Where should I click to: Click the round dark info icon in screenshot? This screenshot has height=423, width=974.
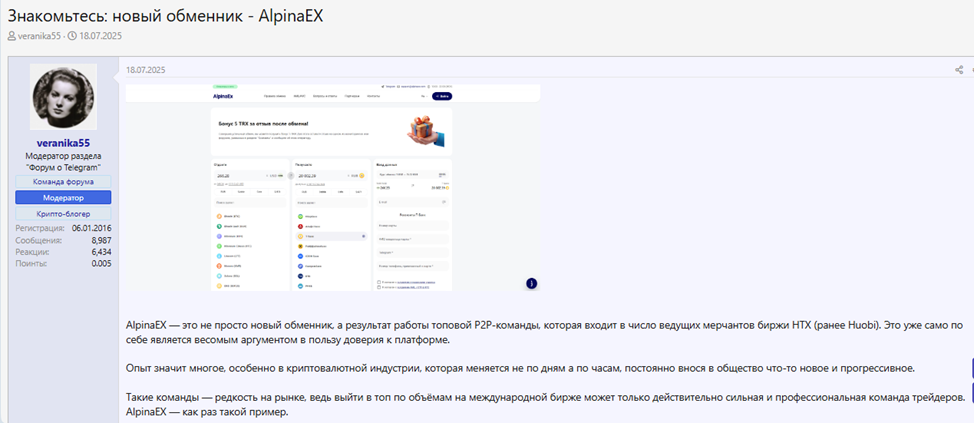pos(531,283)
